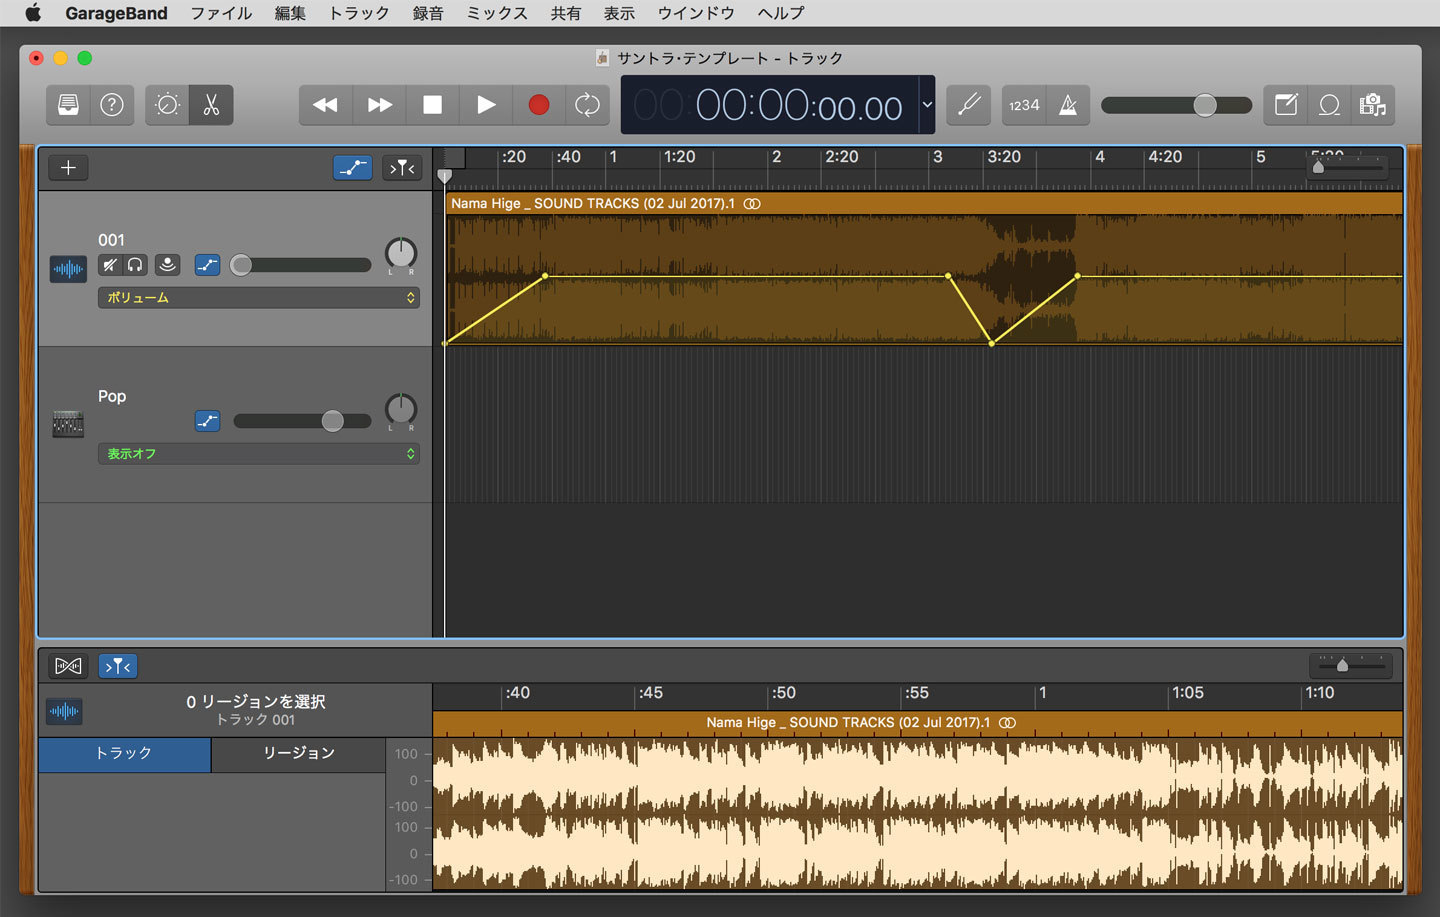This screenshot has height=917, width=1440.
Task: Click the playhead marker in the ruler
Action: coord(445,176)
